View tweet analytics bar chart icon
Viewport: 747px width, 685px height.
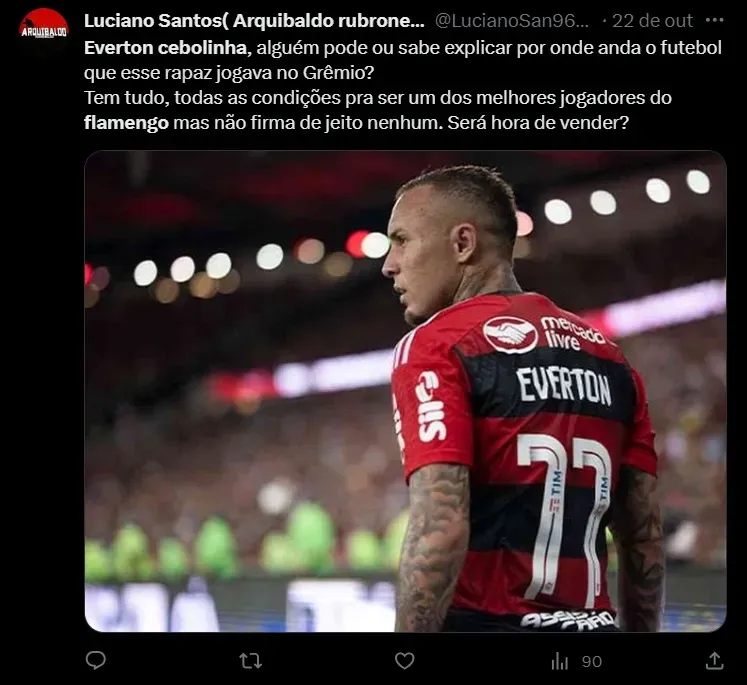(559, 661)
